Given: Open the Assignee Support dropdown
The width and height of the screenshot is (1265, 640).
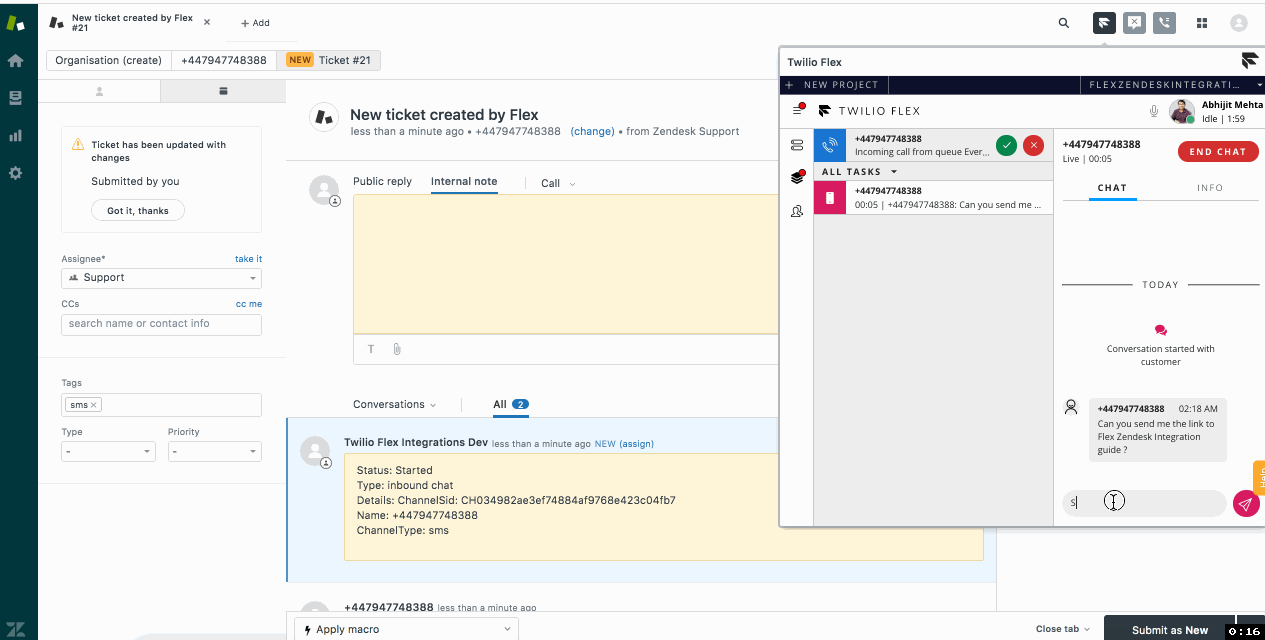Looking at the screenshot, I should point(161,278).
